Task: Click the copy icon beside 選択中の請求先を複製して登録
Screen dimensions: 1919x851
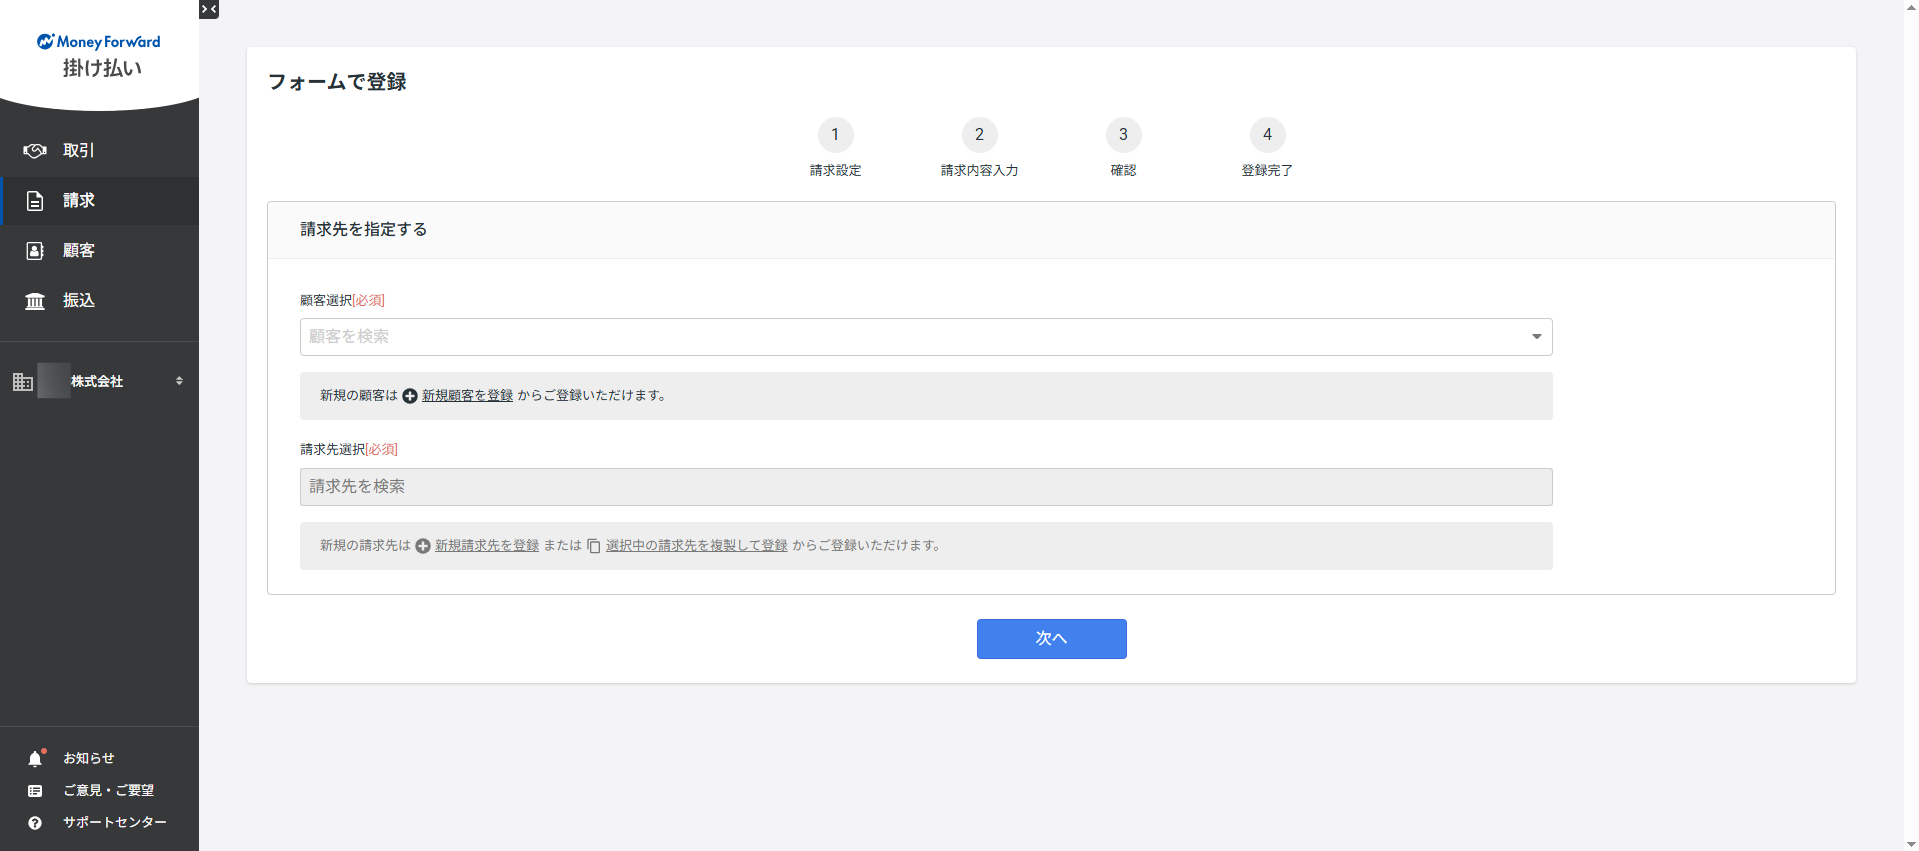Action: coord(593,546)
